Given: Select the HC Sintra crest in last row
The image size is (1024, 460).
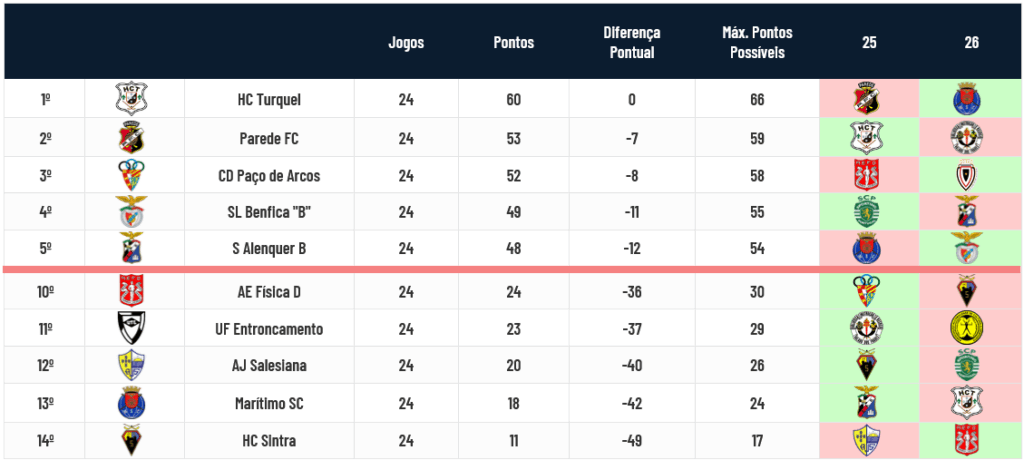Looking at the screenshot, I should pos(131,440).
